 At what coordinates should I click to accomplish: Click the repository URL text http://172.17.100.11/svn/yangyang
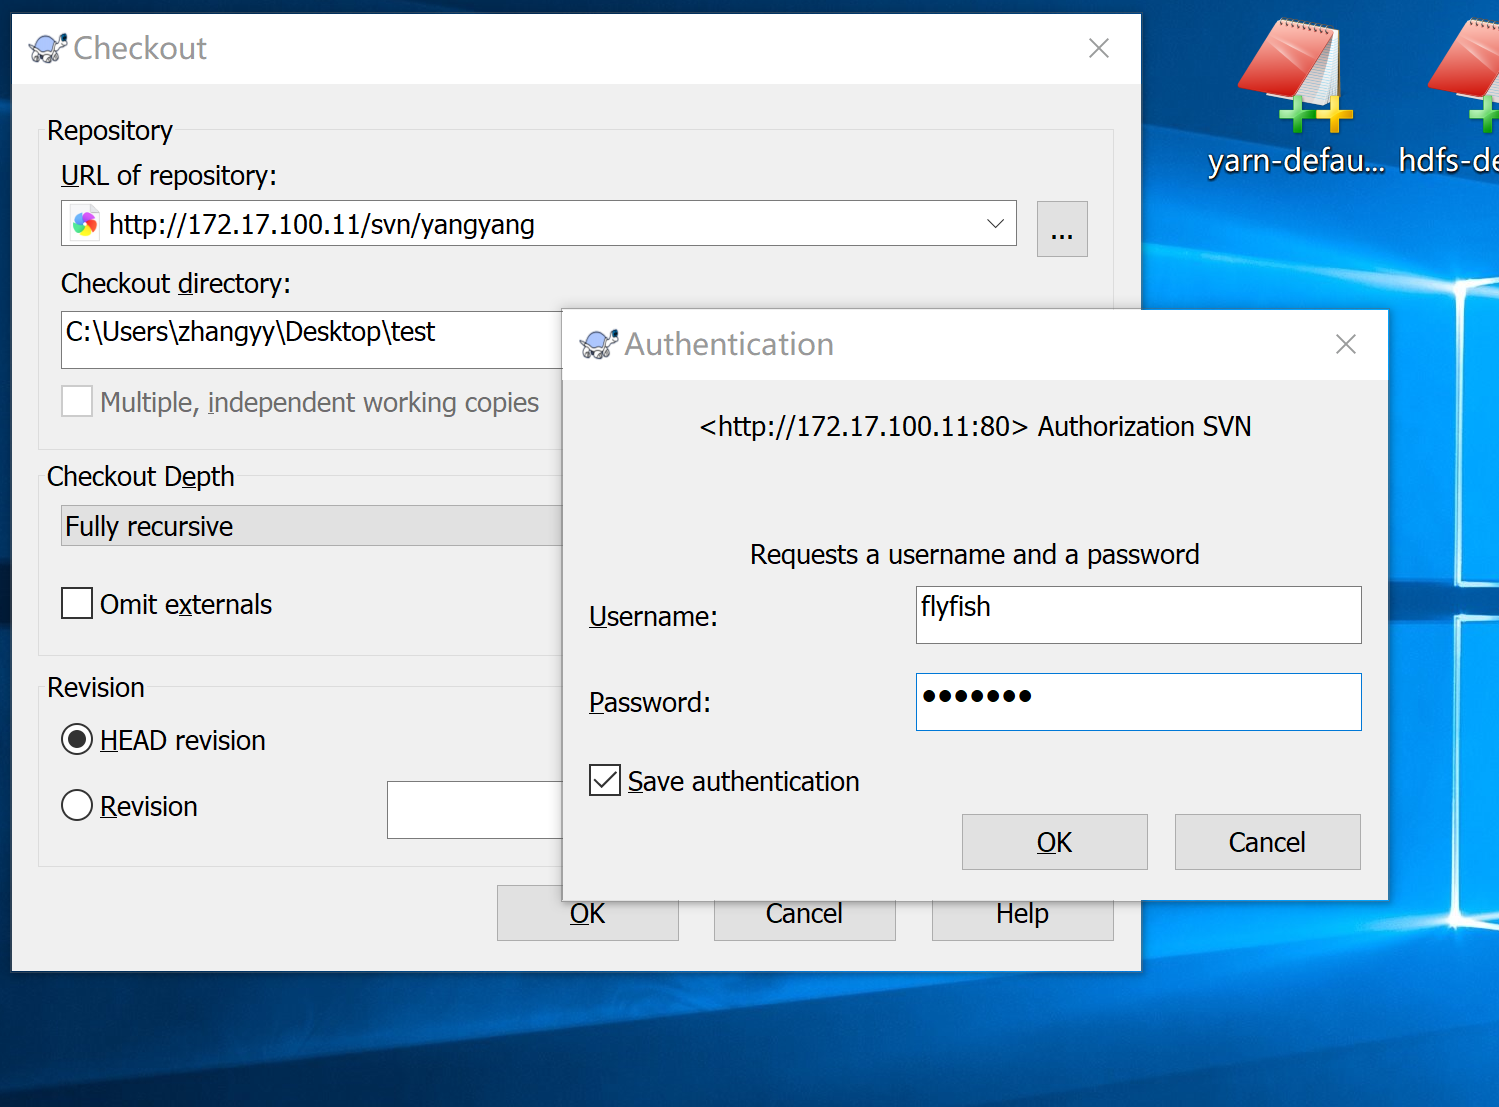322,224
